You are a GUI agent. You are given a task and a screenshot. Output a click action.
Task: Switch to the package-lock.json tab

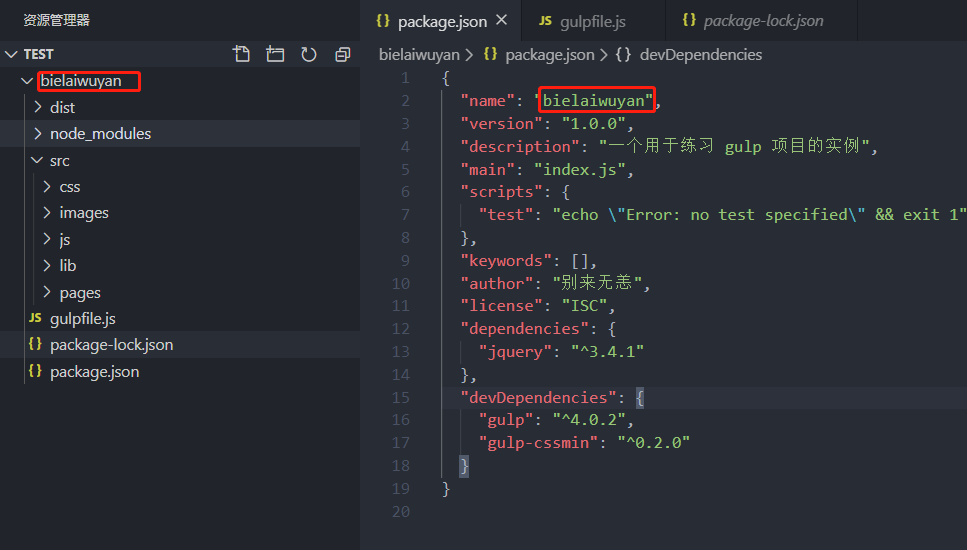coord(762,21)
